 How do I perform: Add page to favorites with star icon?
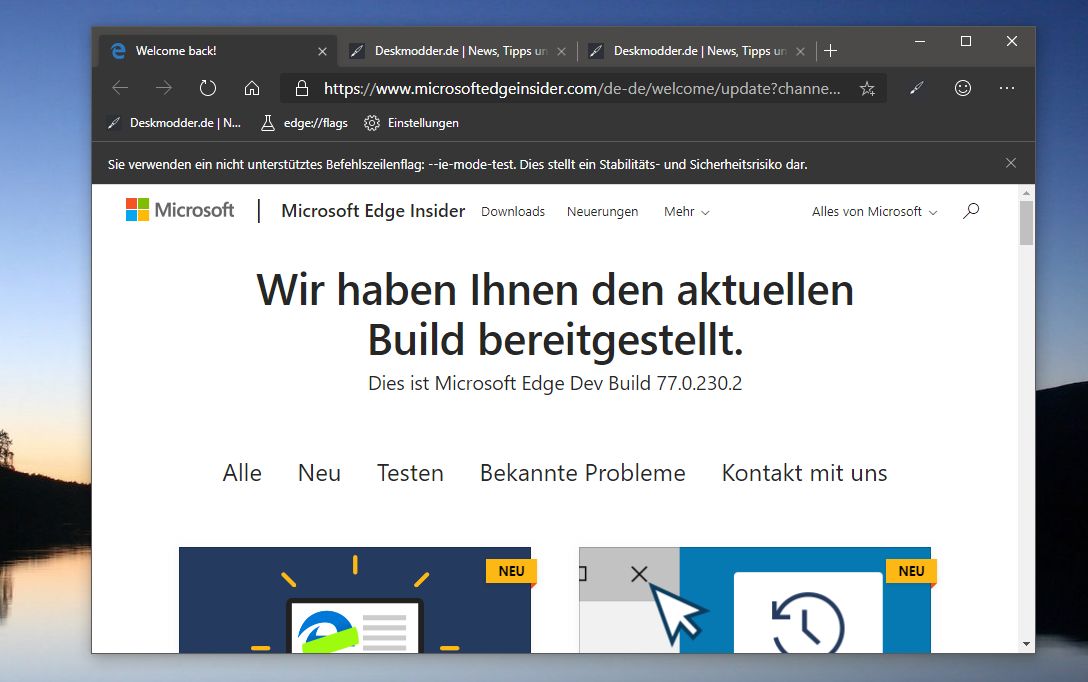[867, 88]
